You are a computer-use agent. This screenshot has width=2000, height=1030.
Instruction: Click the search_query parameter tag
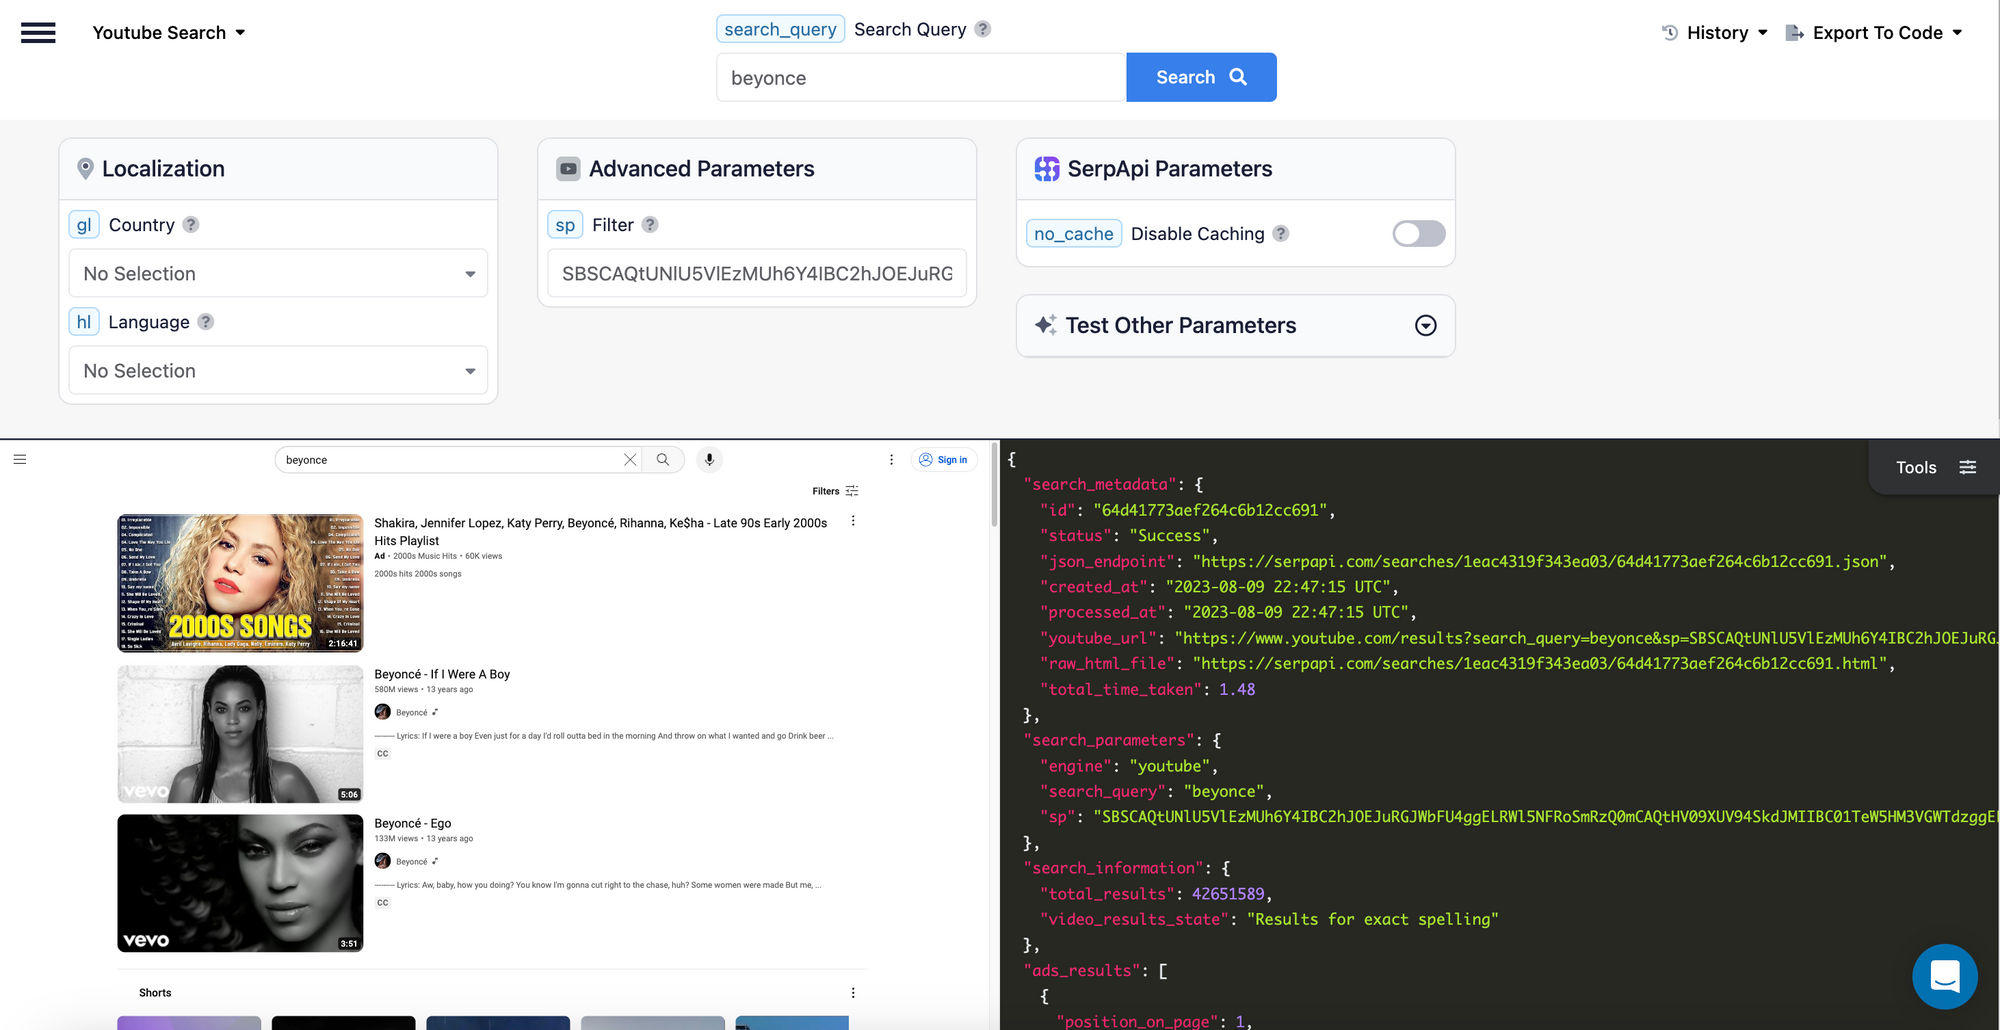780,29
